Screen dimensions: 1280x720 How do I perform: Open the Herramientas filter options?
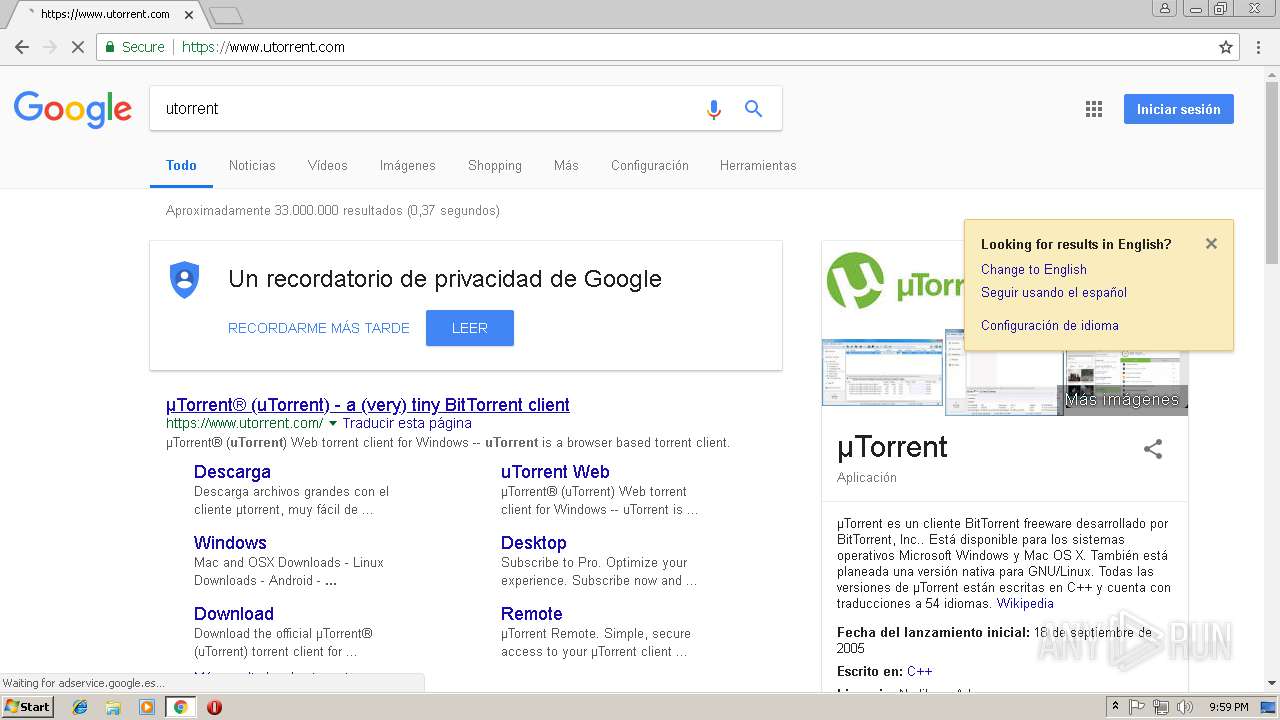pos(758,166)
